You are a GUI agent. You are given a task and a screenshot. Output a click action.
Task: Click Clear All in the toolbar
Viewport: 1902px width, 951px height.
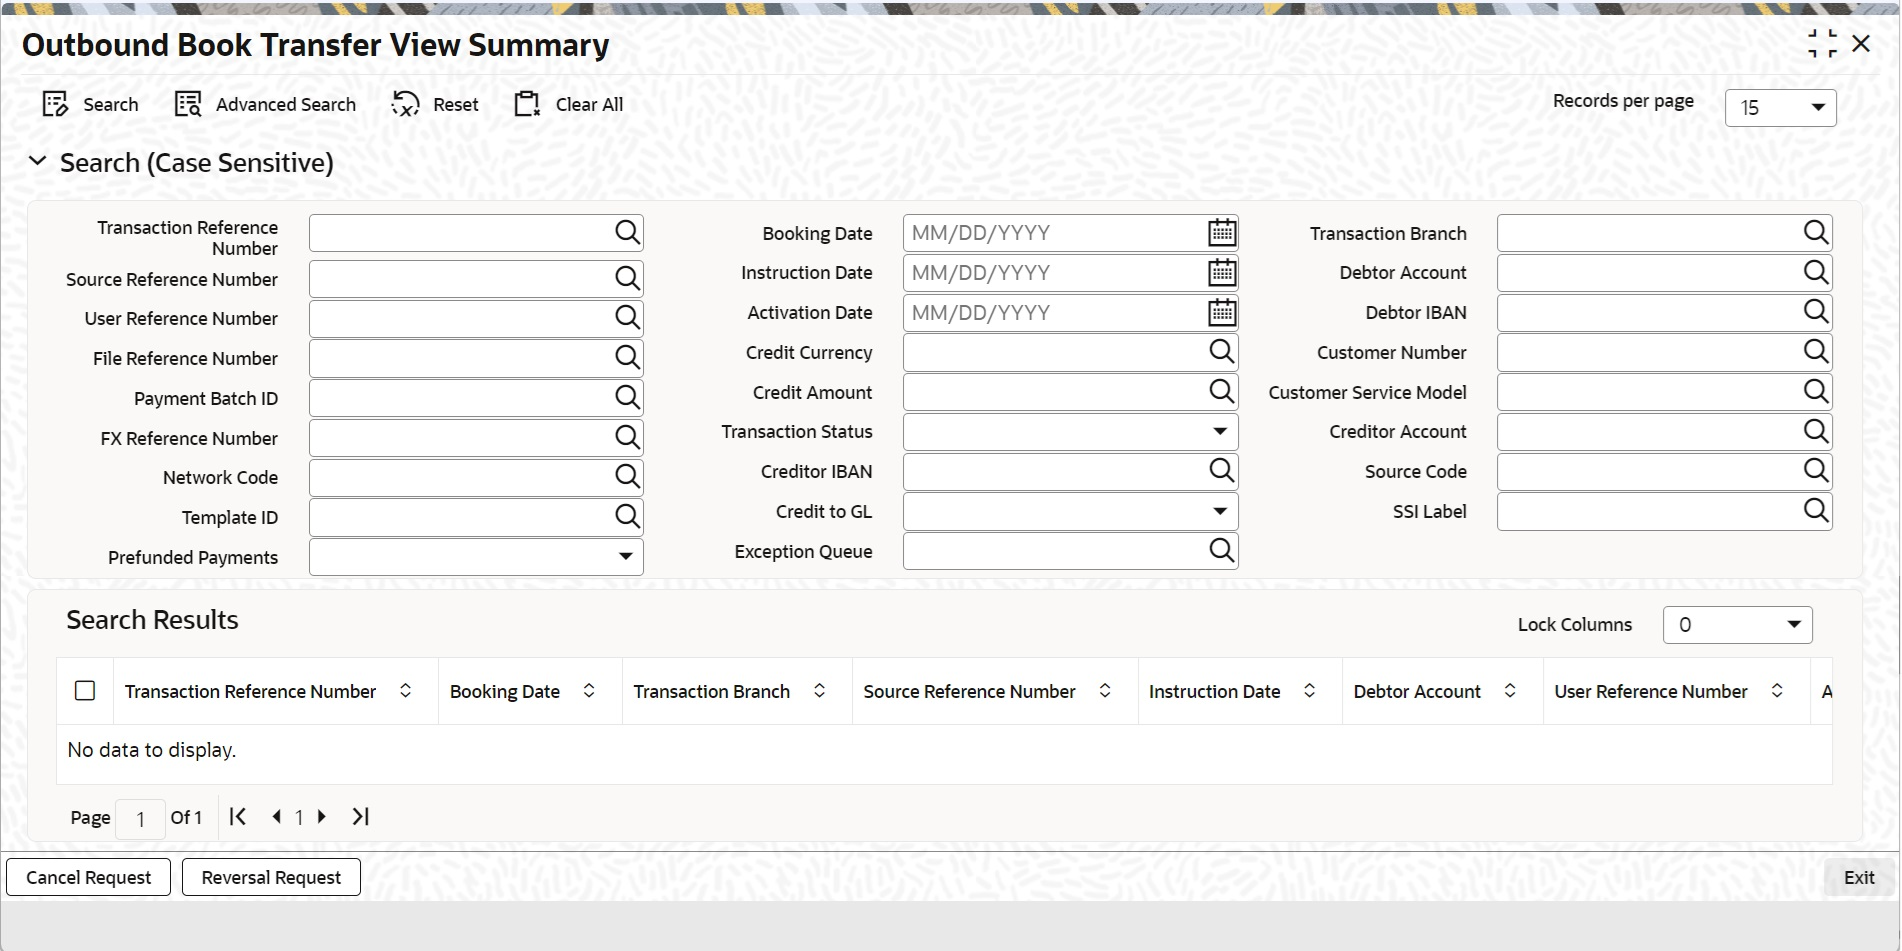tap(568, 104)
